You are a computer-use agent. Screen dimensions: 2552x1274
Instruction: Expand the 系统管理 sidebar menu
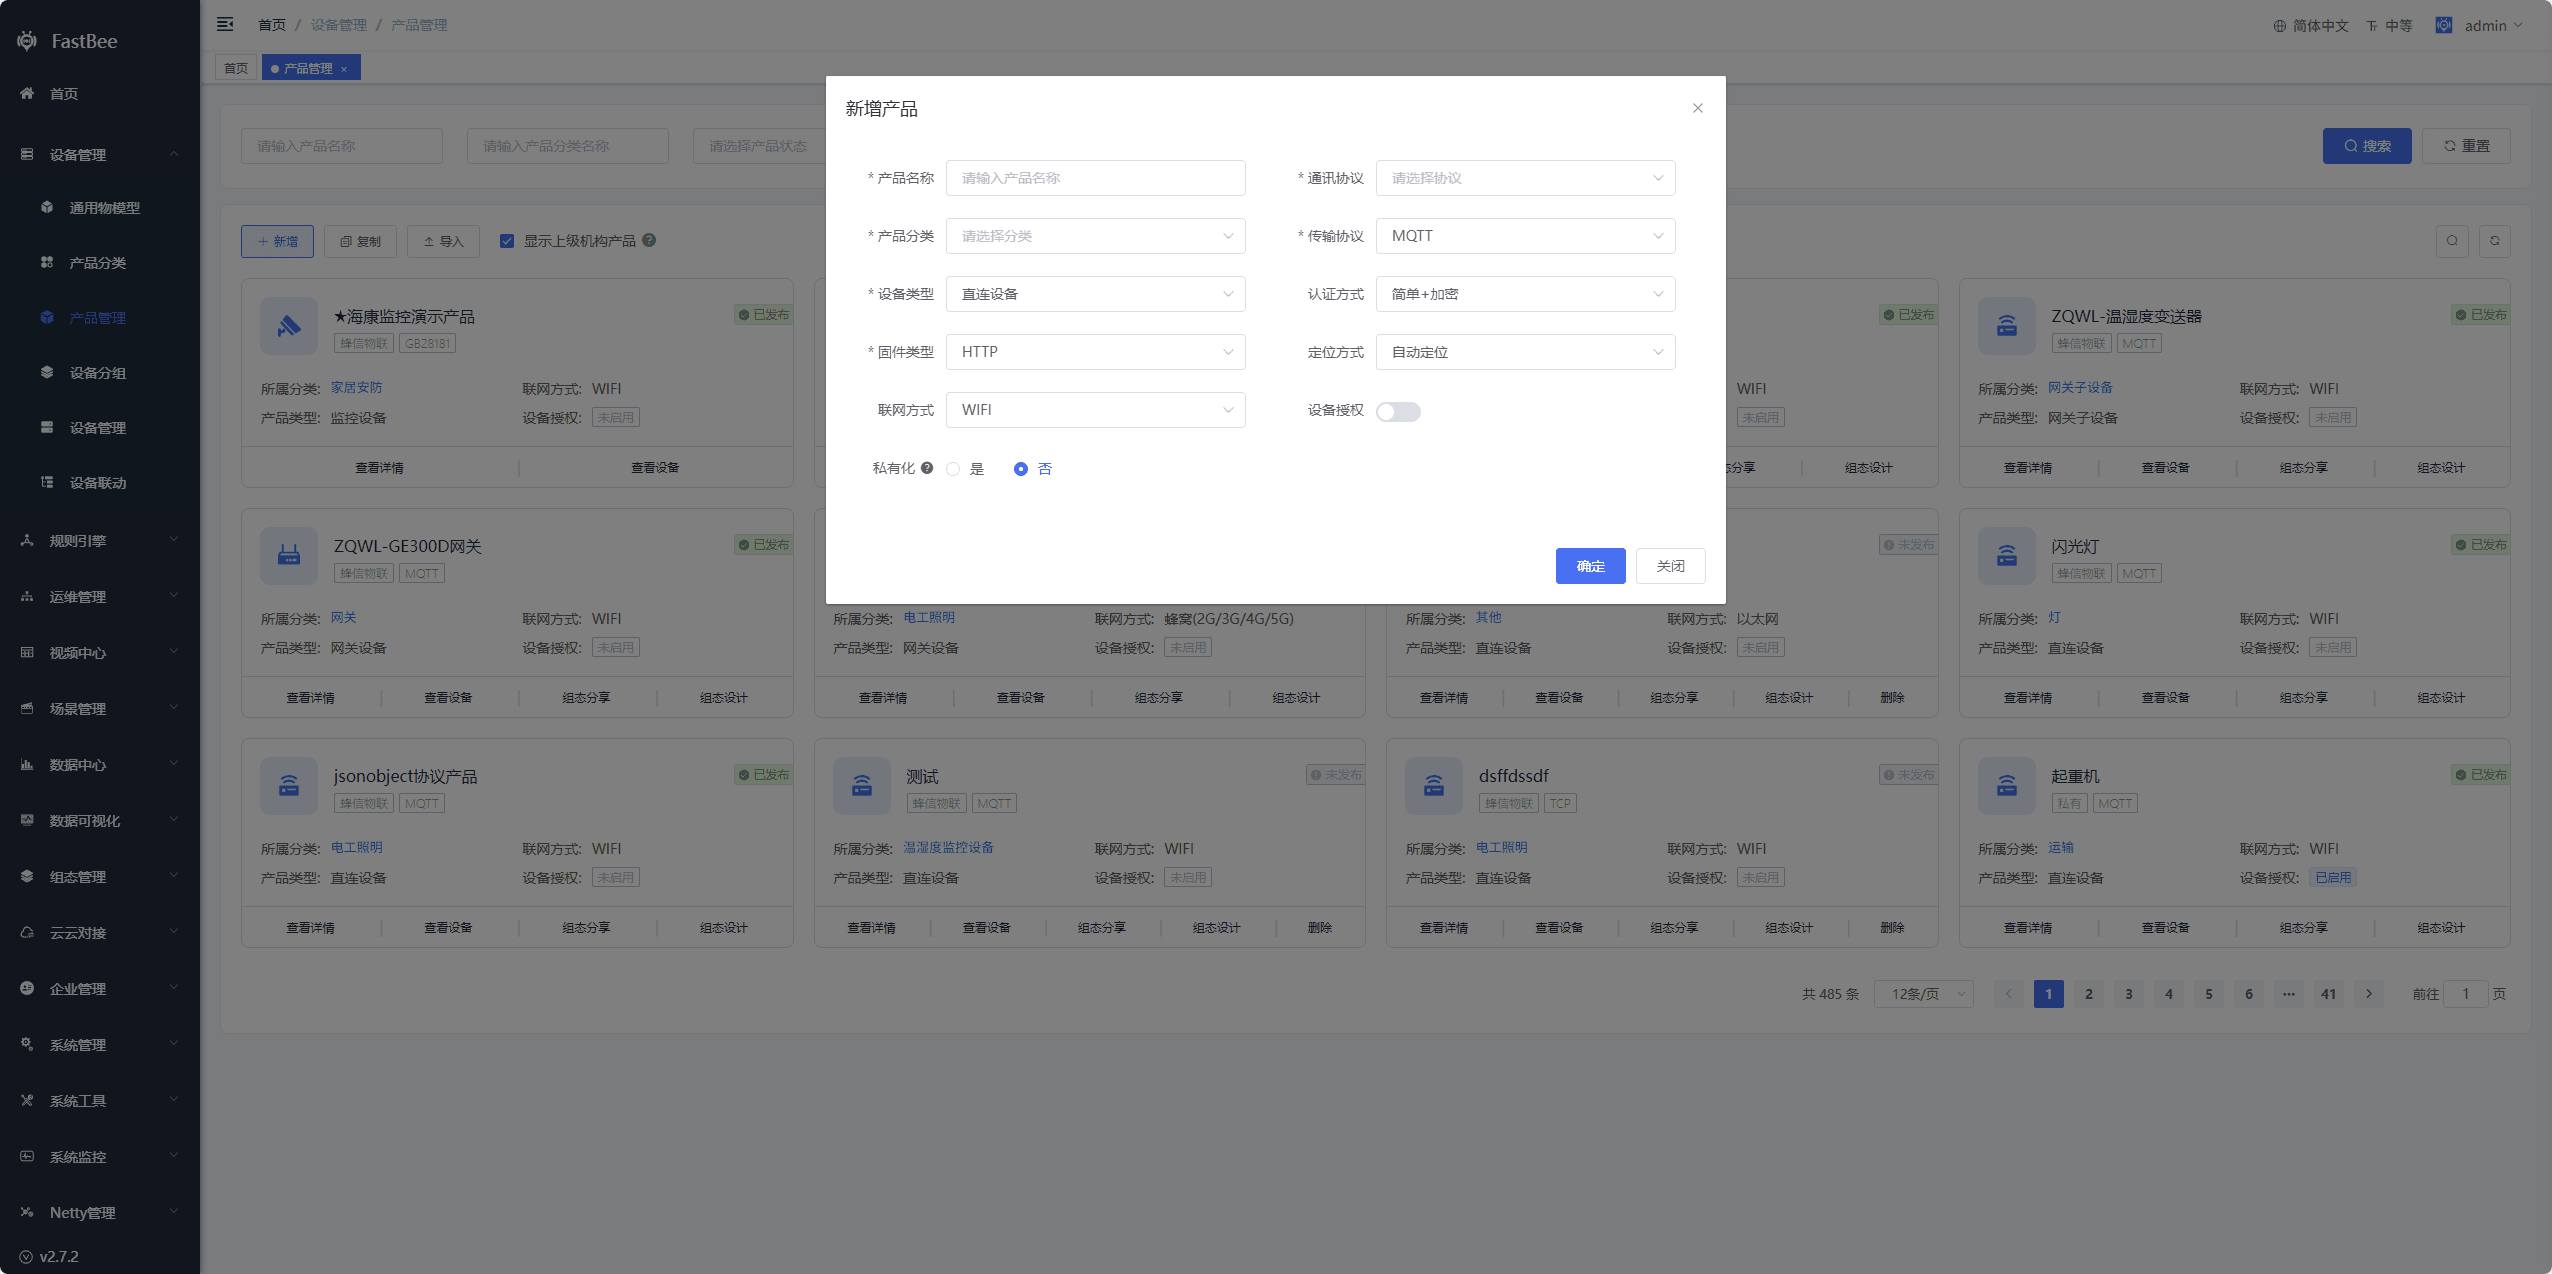[100, 1045]
